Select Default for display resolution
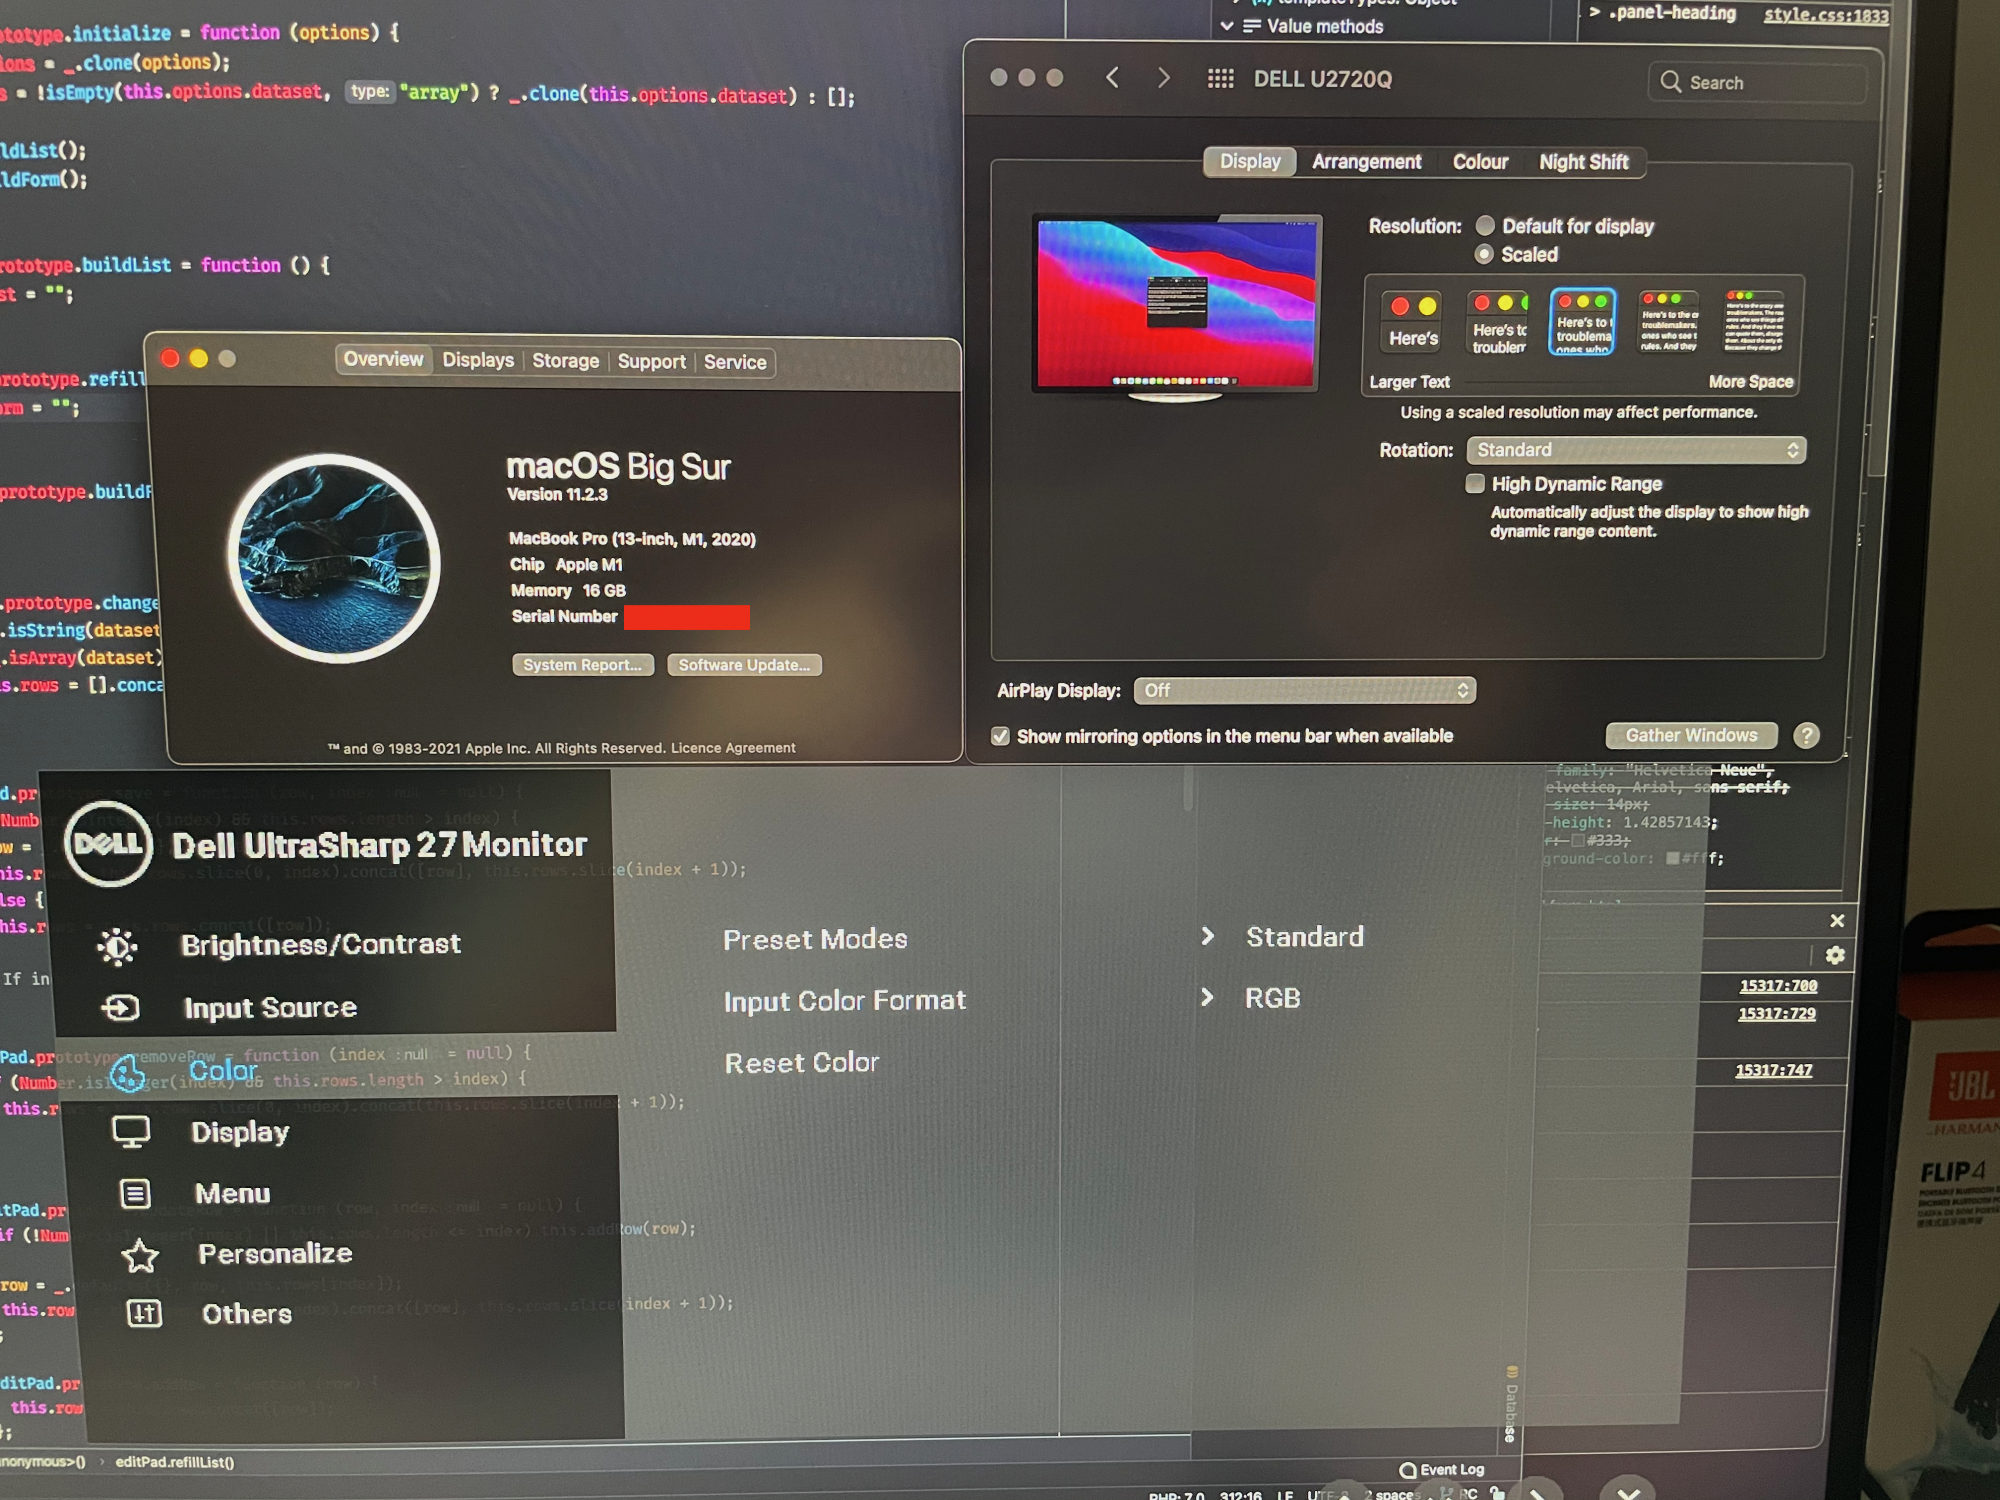The image size is (2000, 1500). (x=1485, y=226)
